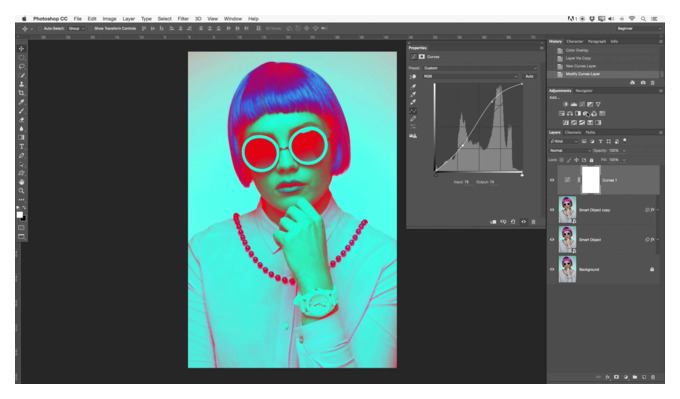Hide the Smart Object layer
Screen dimensions: 680x399
pyautogui.click(x=552, y=239)
